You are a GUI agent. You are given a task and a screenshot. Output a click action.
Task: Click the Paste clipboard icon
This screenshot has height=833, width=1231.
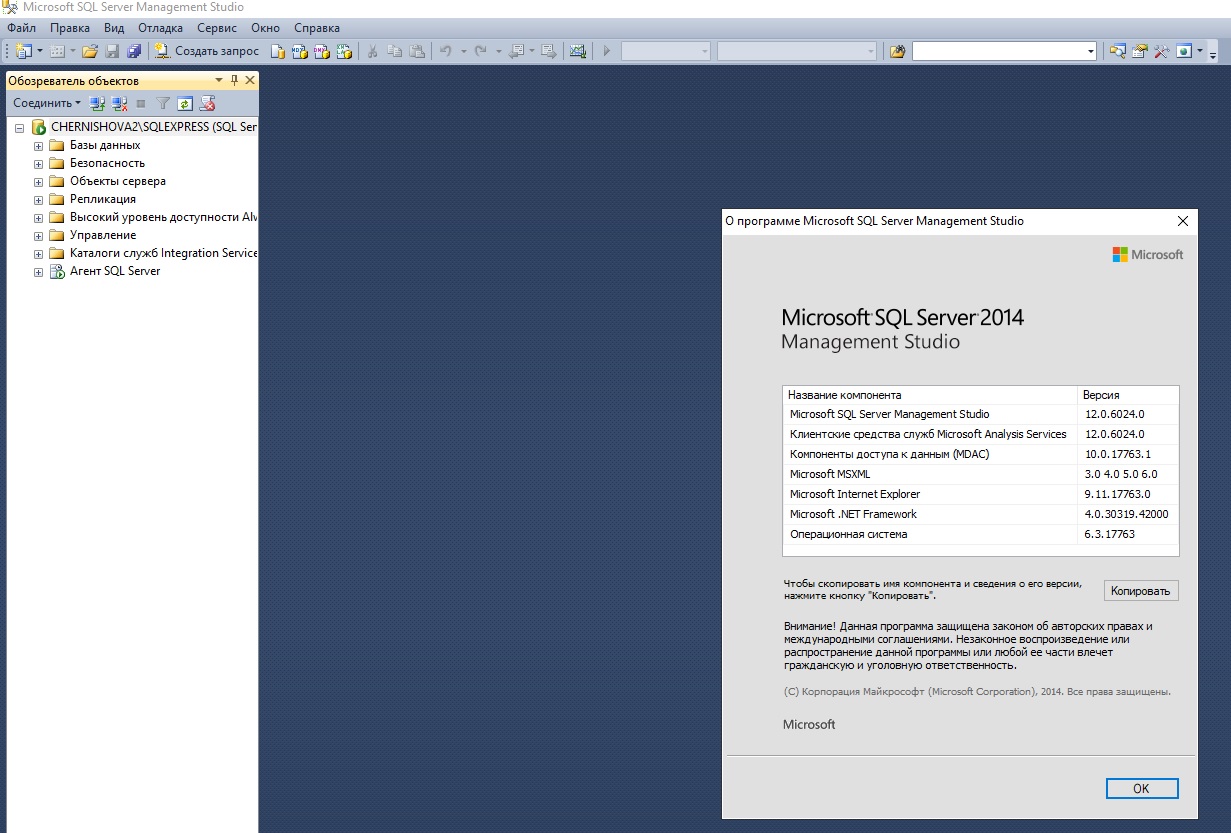click(417, 51)
